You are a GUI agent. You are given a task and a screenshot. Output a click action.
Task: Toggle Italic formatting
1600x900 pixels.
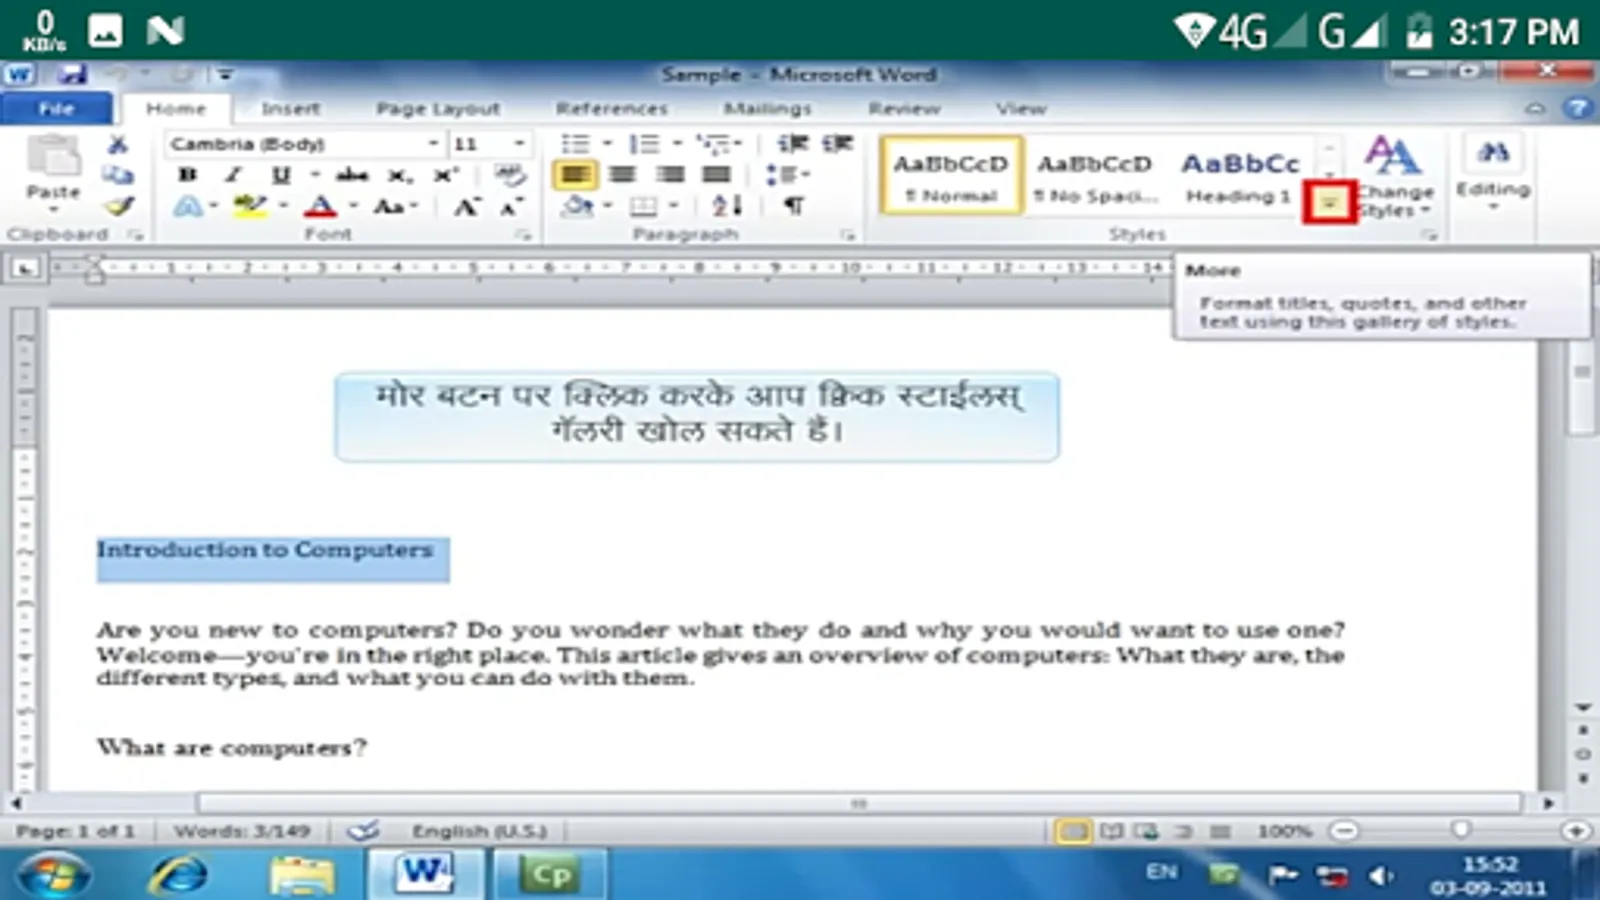coord(233,175)
